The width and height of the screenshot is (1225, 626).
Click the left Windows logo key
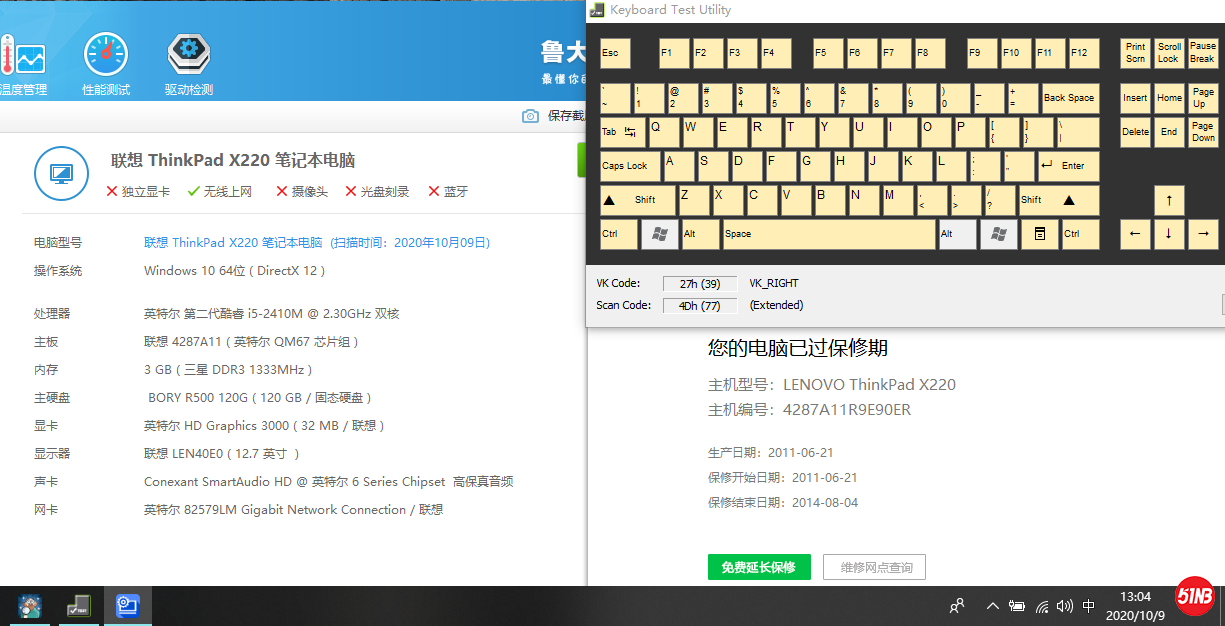(659, 234)
